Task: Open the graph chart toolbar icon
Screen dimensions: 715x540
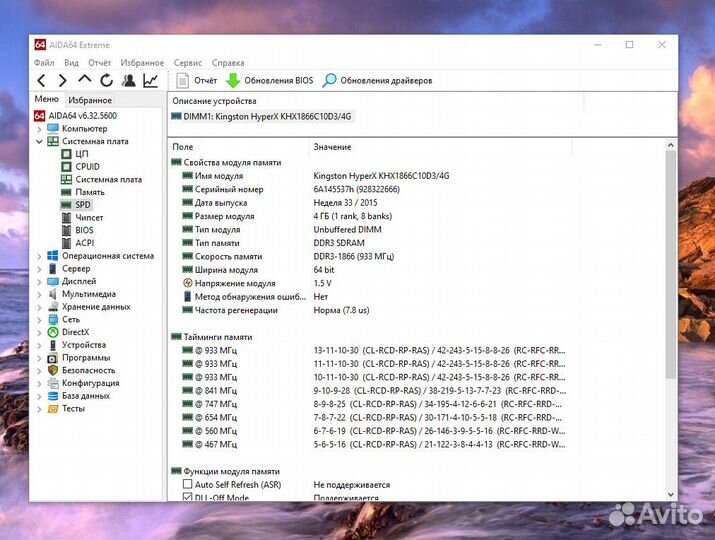Action: [x=150, y=80]
